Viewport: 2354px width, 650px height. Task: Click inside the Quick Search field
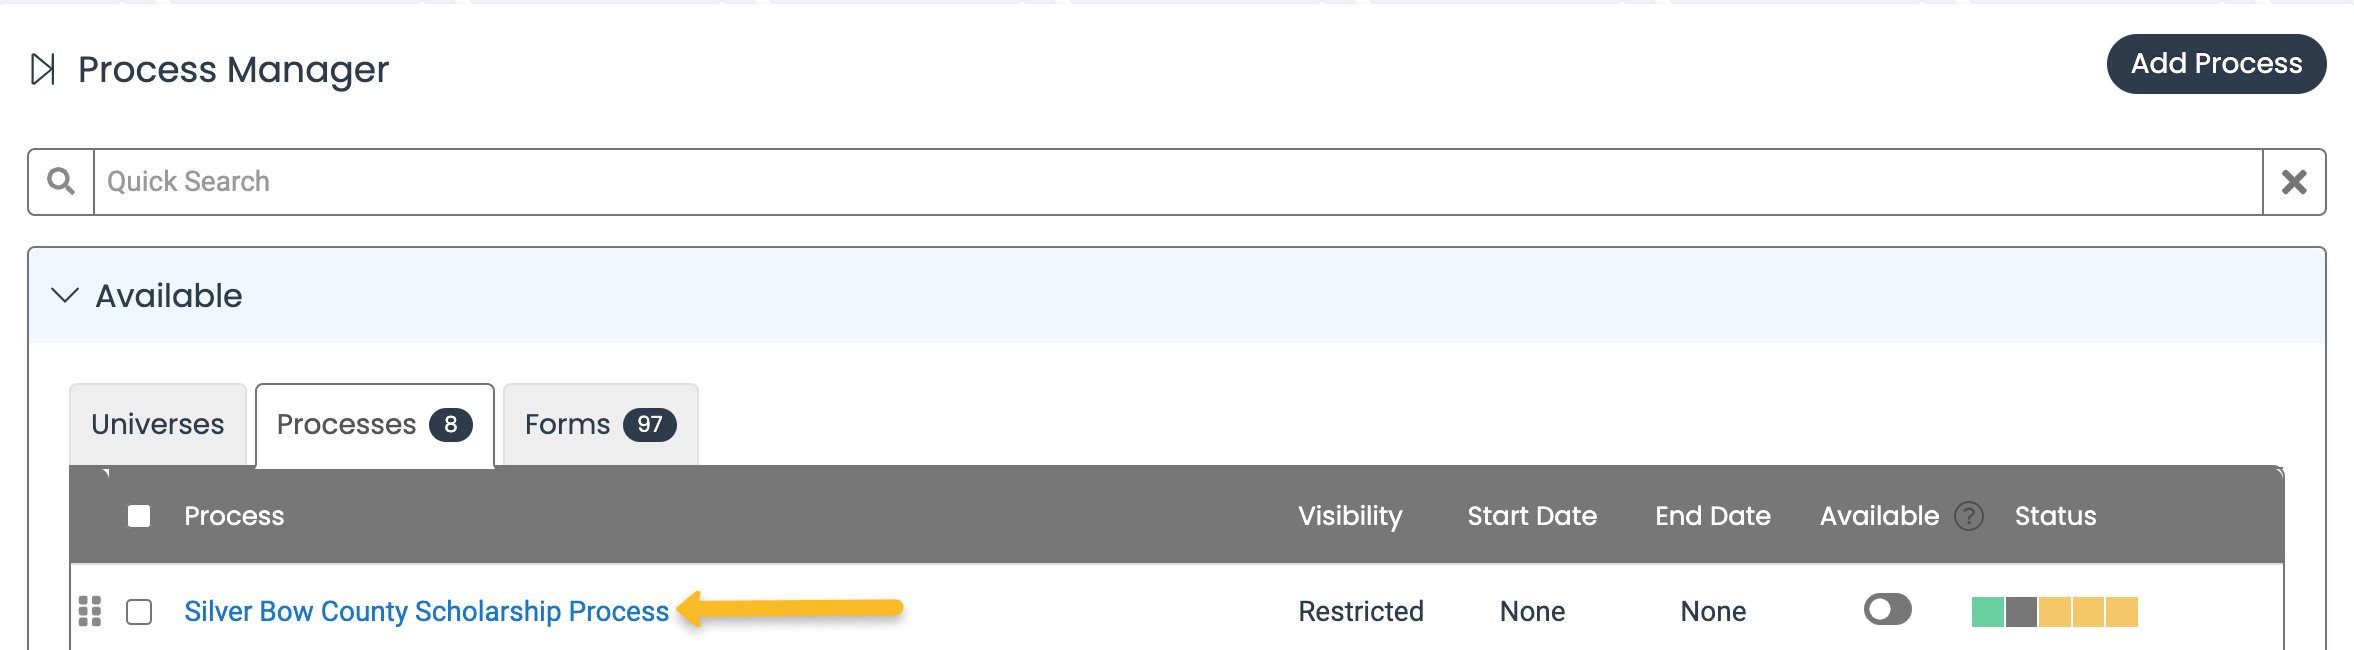600,181
